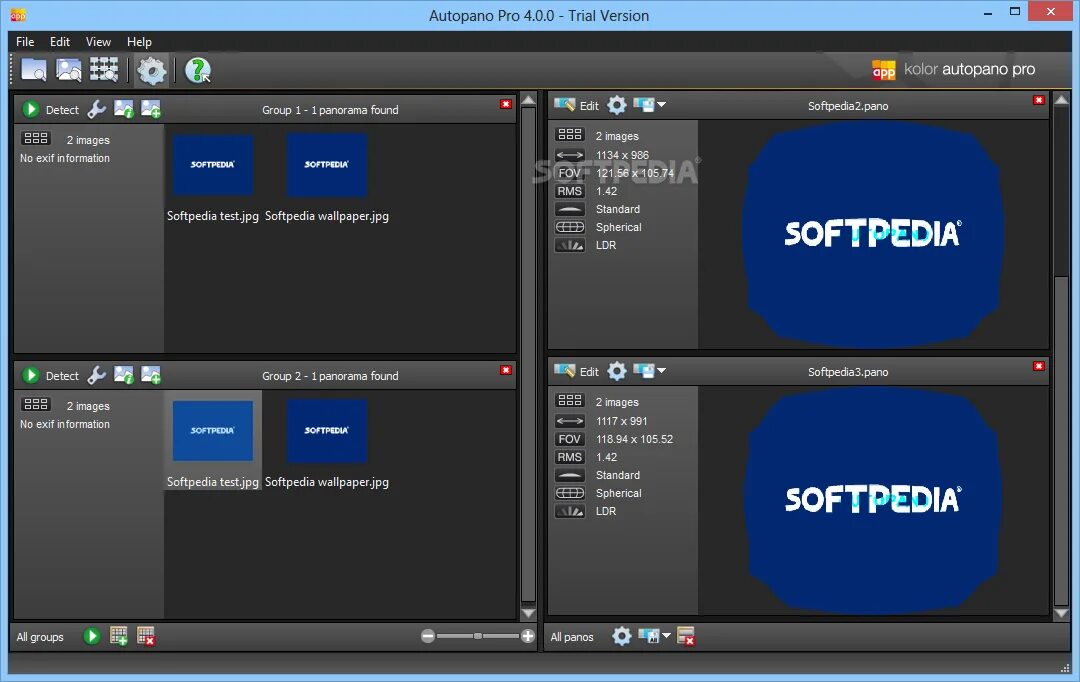Screen dimensions: 1080x682
Task: Click Edit button for Softpedia2.pano
Action: [x=577, y=105]
